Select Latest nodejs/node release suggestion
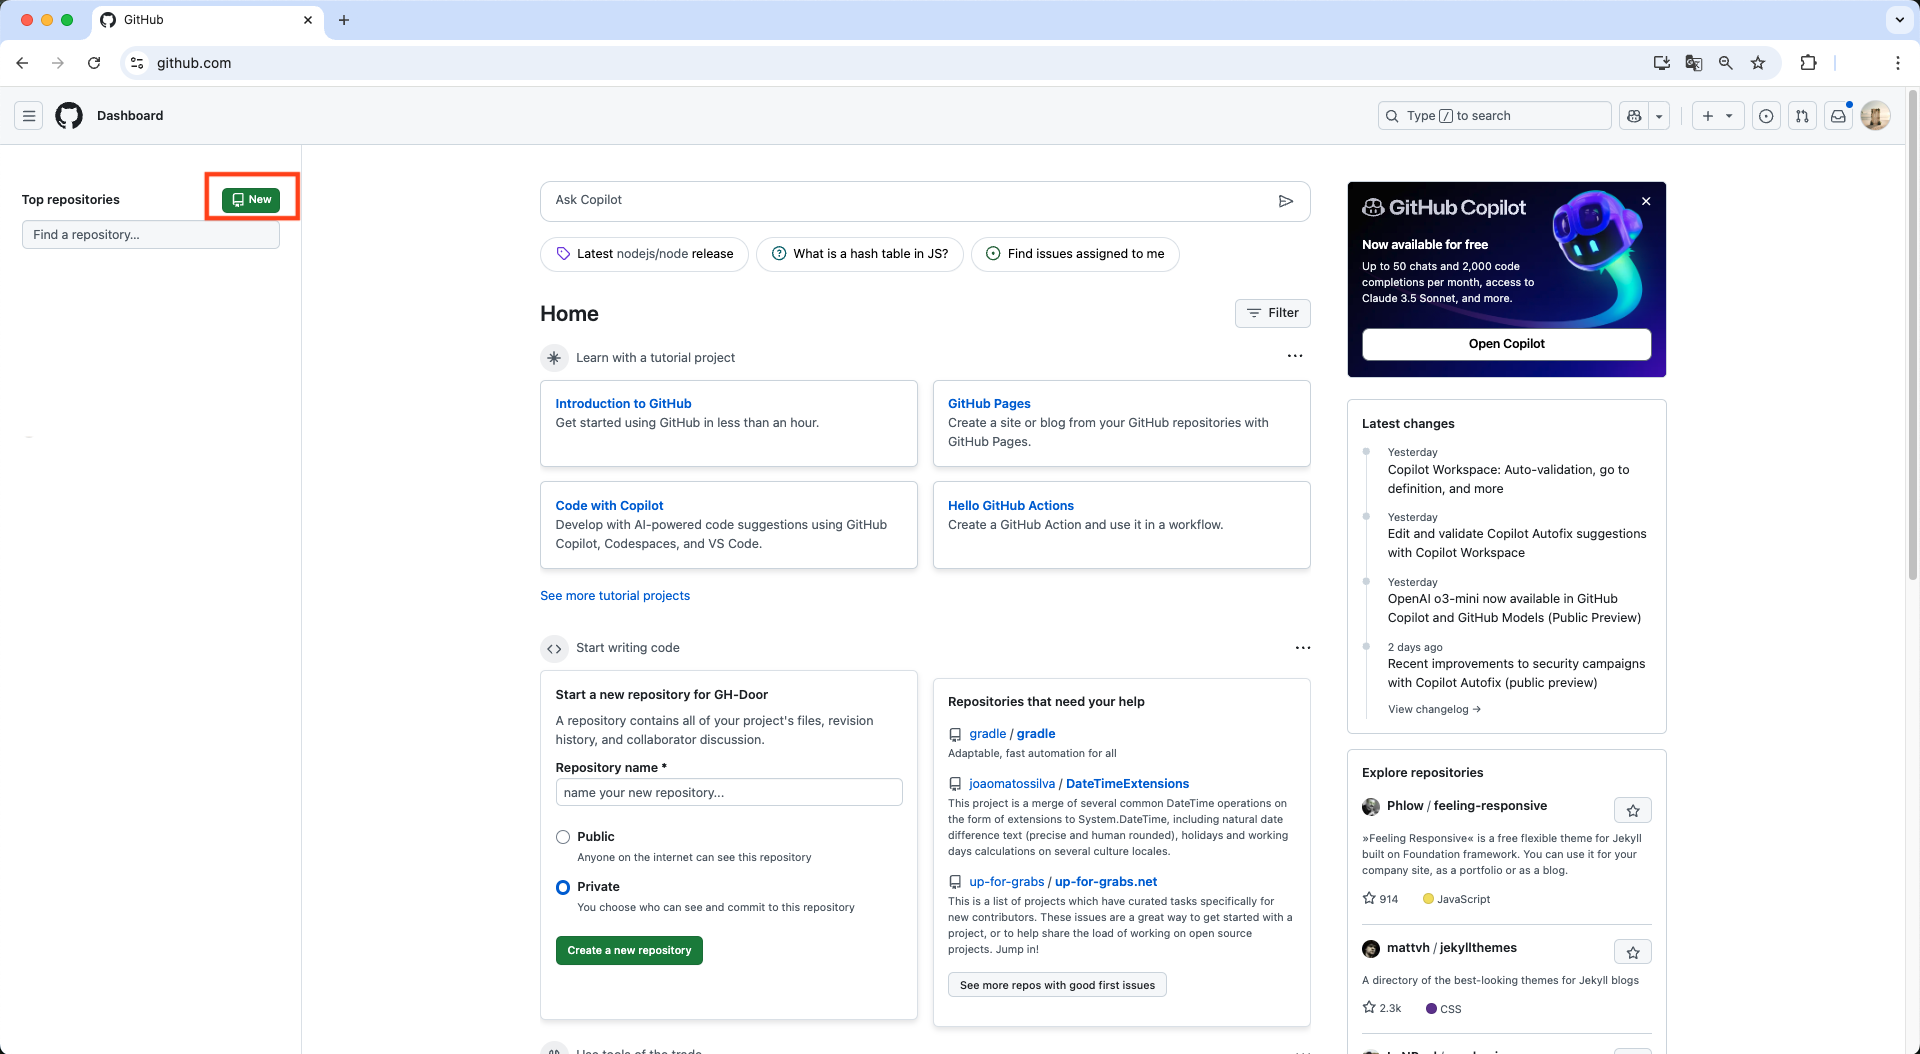This screenshot has width=1920, height=1054. [x=644, y=254]
